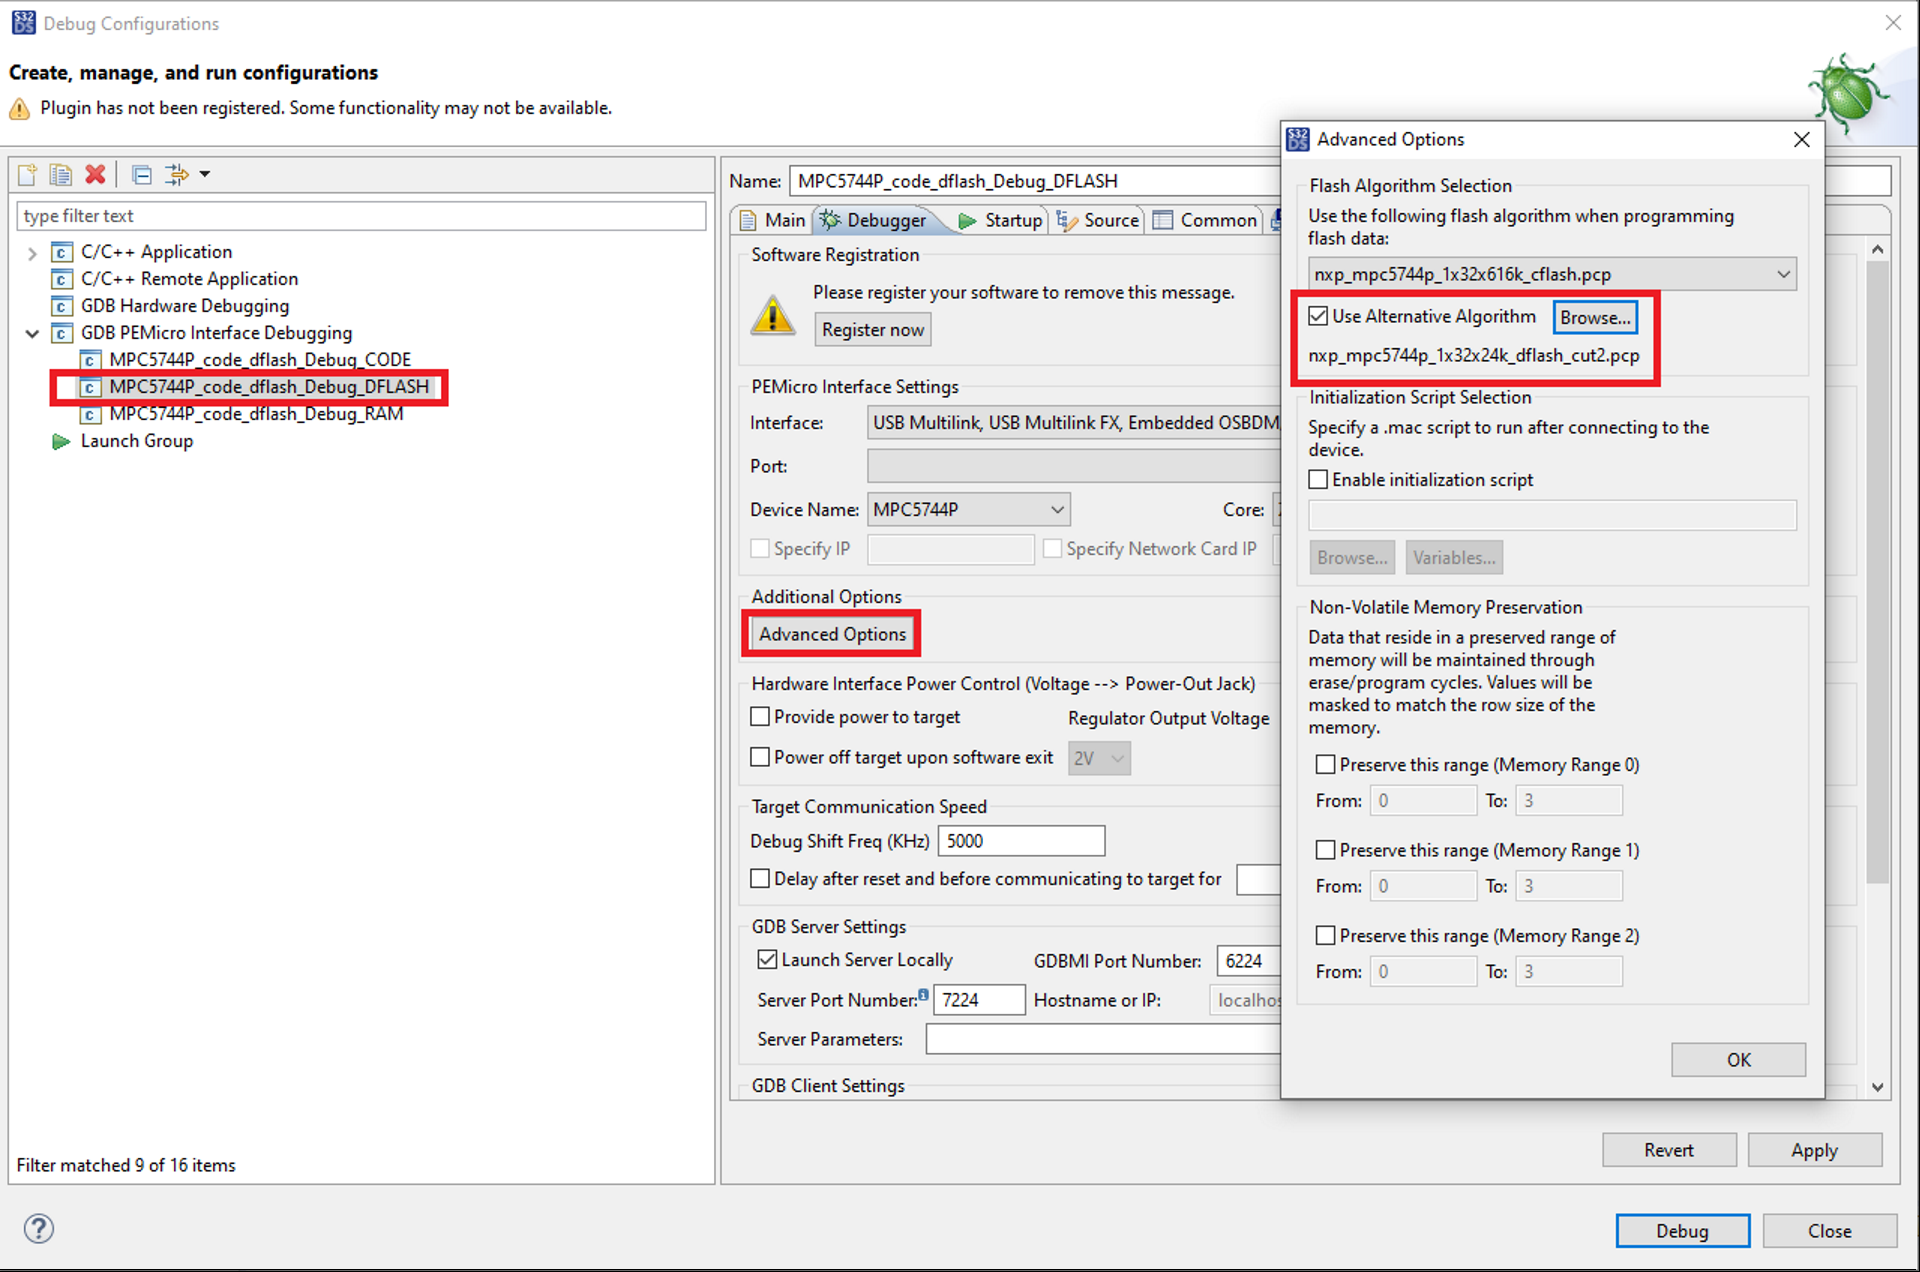The width and height of the screenshot is (1920, 1272).
Task: Click the Duplicate launch configuration icon
Action: click(61, 175)
